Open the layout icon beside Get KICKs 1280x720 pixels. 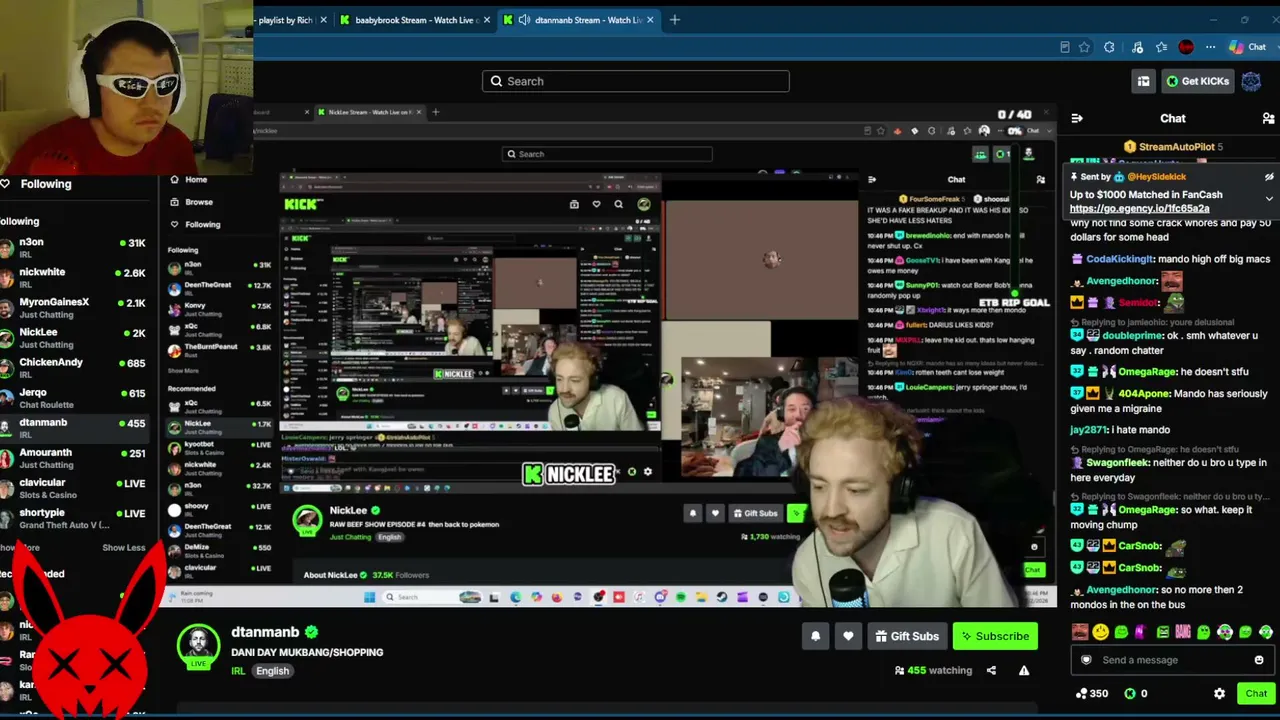pyautogui.click(x=1143, y=81)
